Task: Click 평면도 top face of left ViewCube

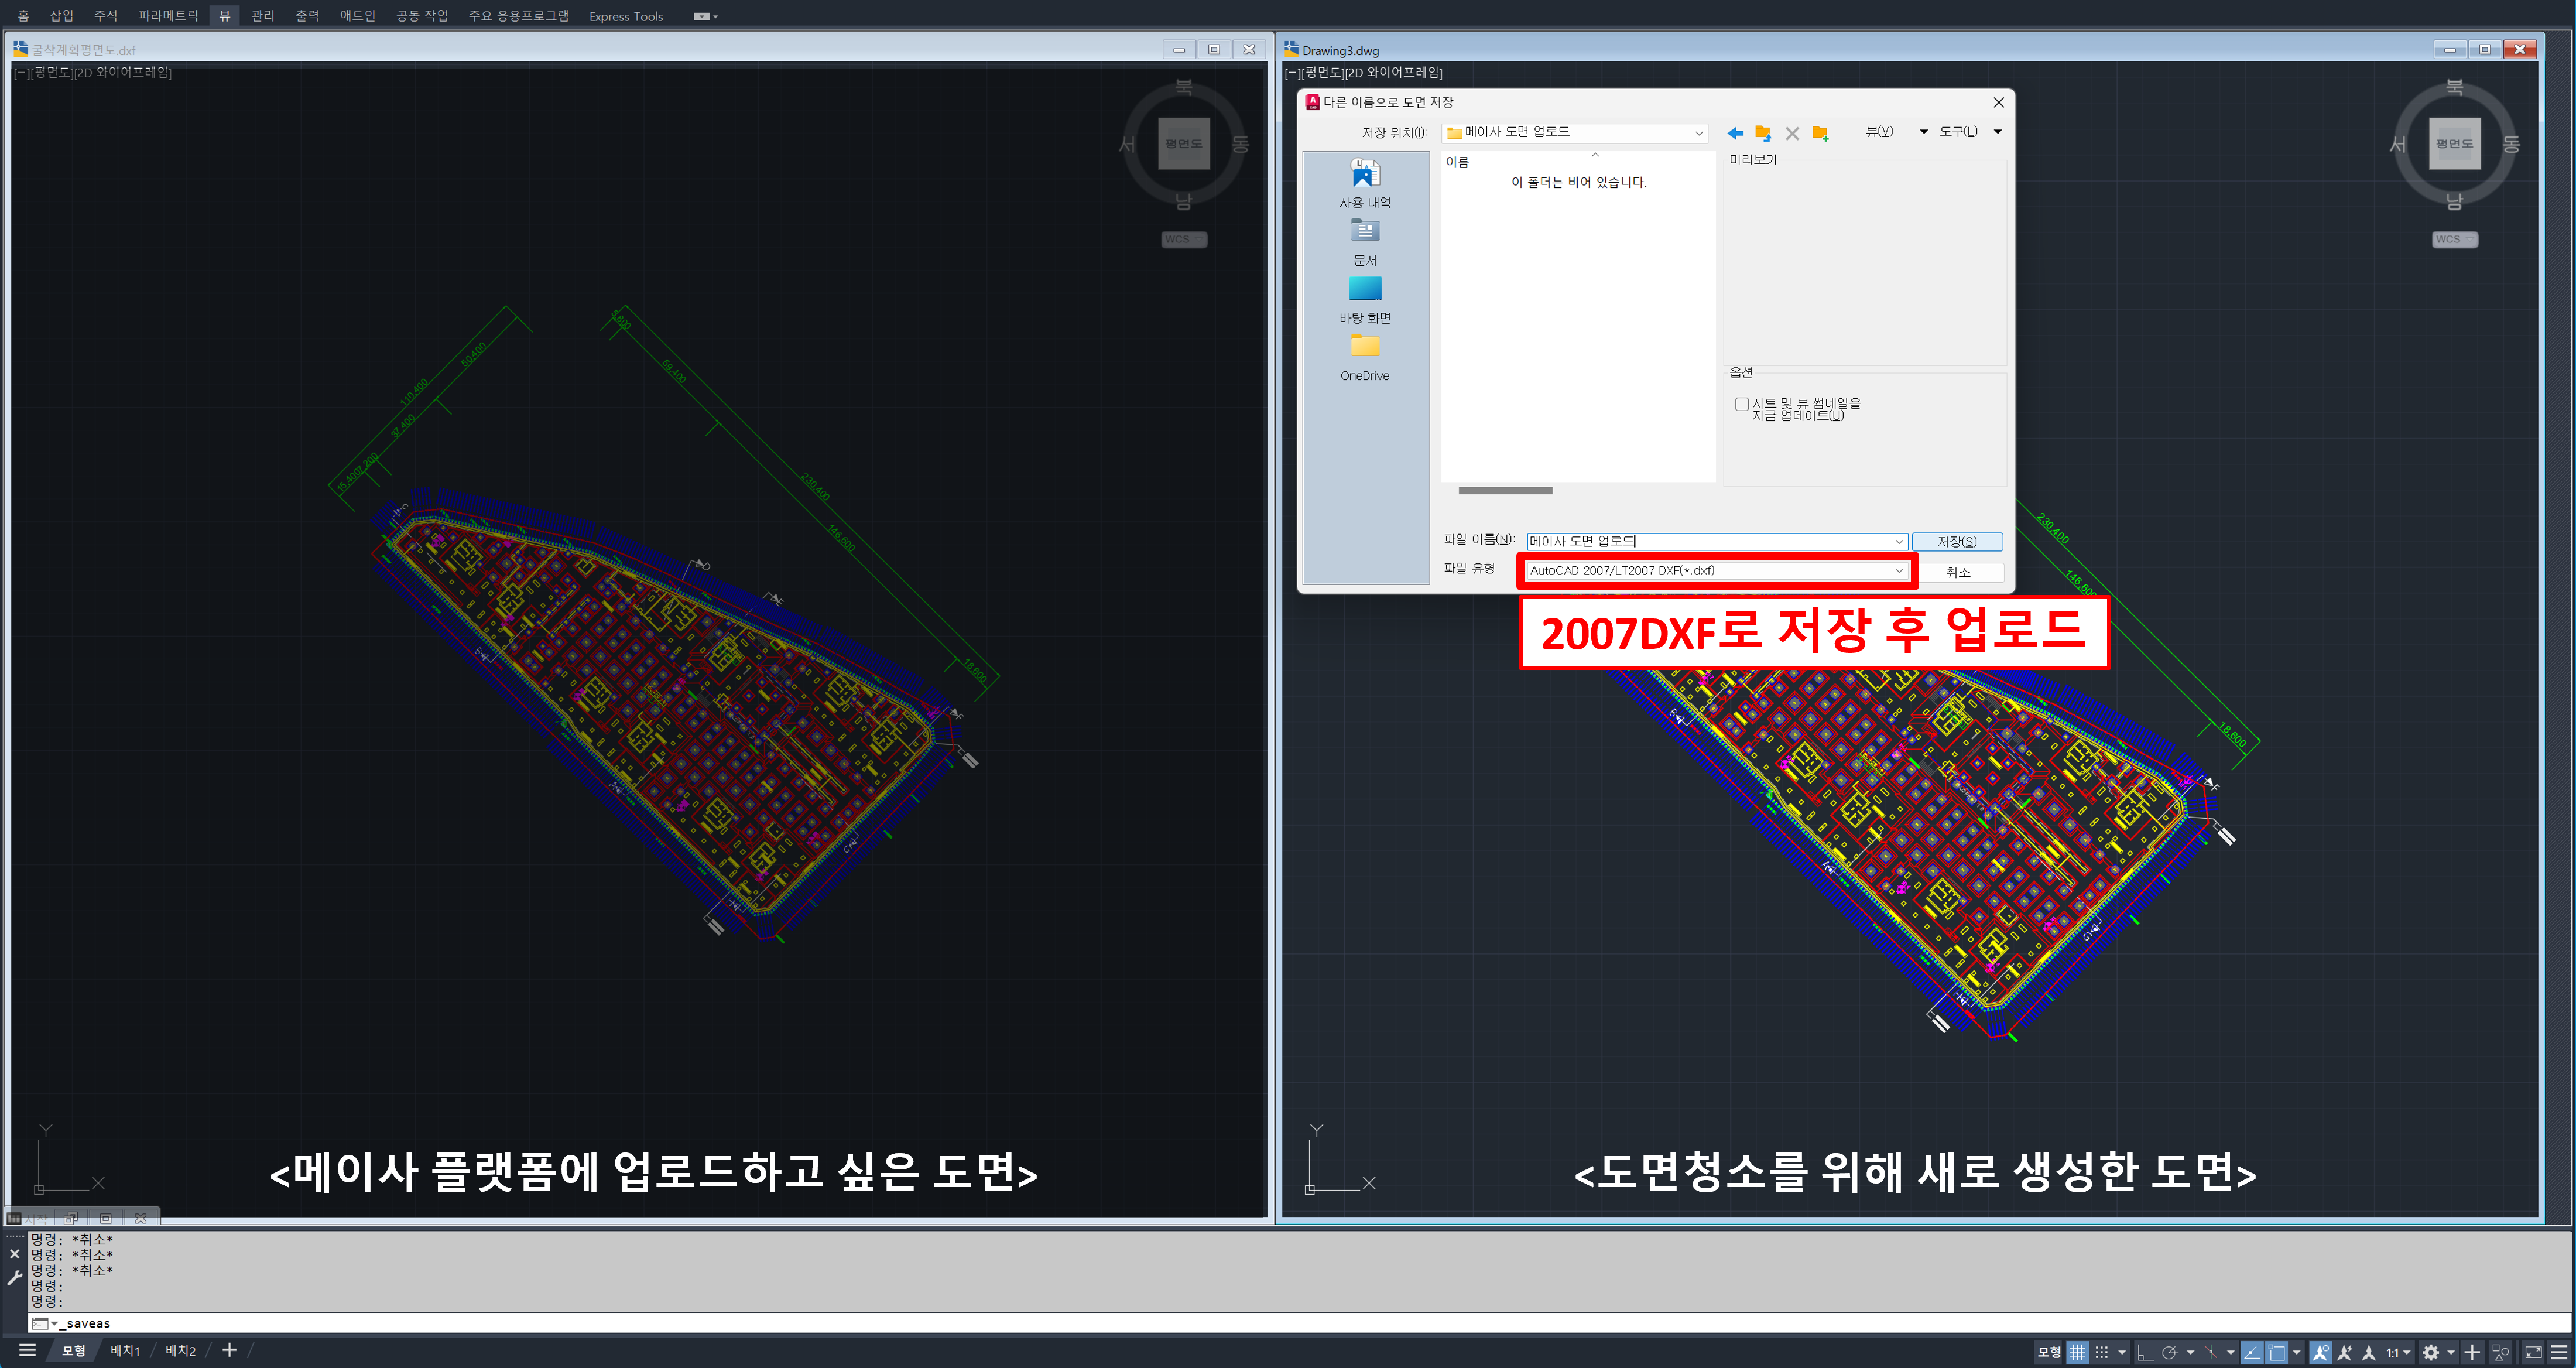Action: (1184, 144)
